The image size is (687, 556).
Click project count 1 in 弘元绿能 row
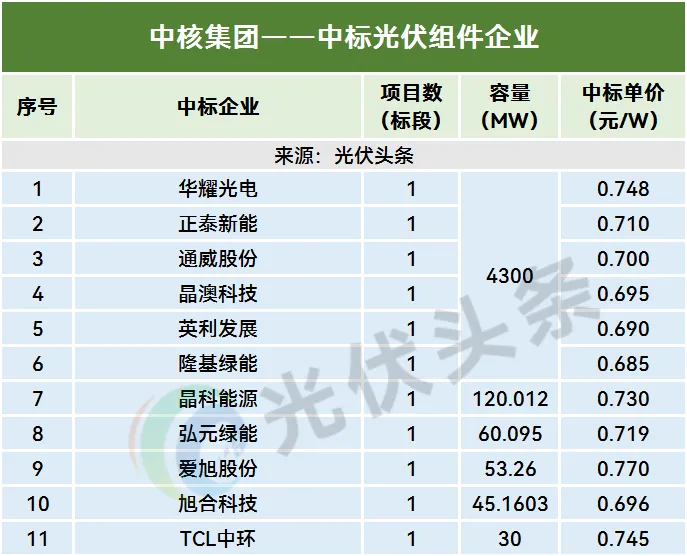click(411, 434)
